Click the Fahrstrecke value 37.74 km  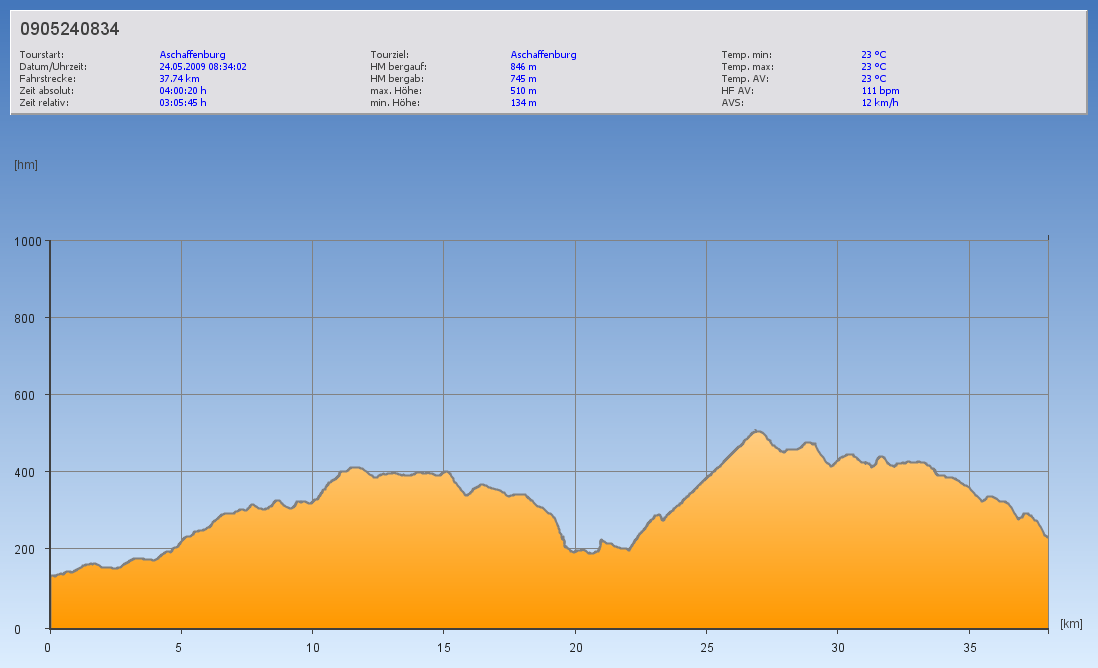pos(179,78)
